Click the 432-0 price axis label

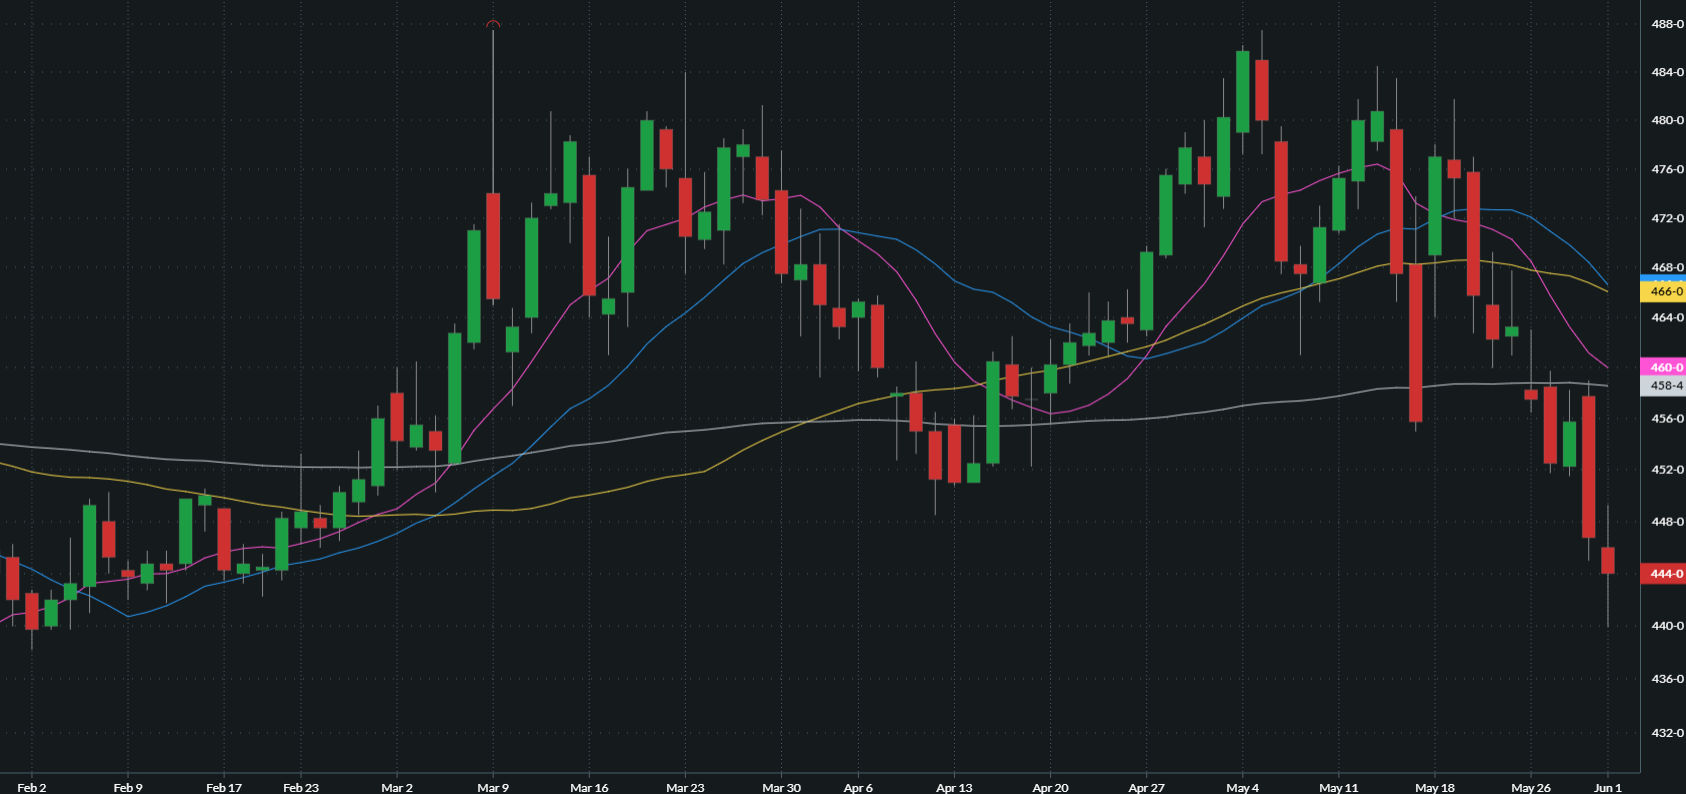click(1667, 732)
